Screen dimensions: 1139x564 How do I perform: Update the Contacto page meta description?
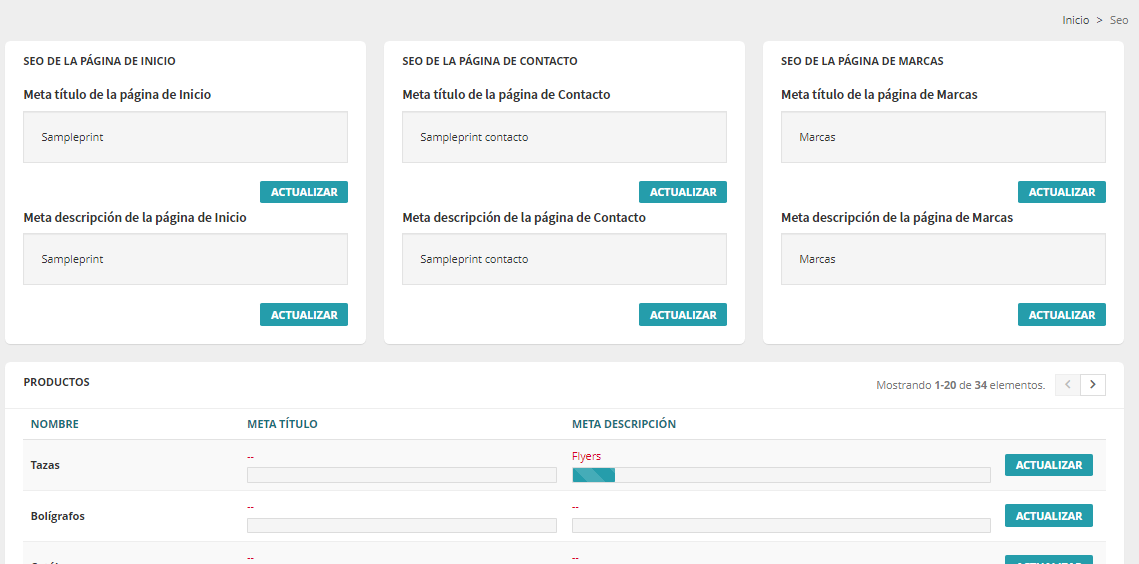(x=683, y=314)
